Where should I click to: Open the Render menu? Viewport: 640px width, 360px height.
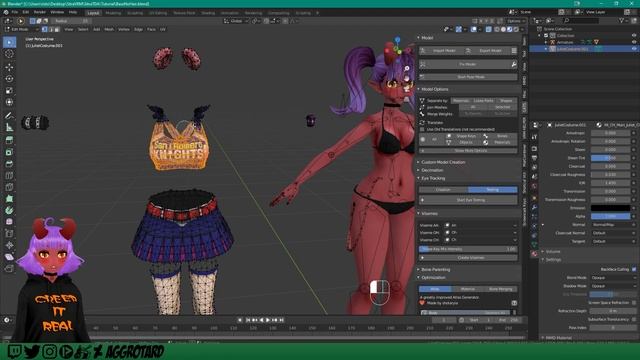pos(40,12)
